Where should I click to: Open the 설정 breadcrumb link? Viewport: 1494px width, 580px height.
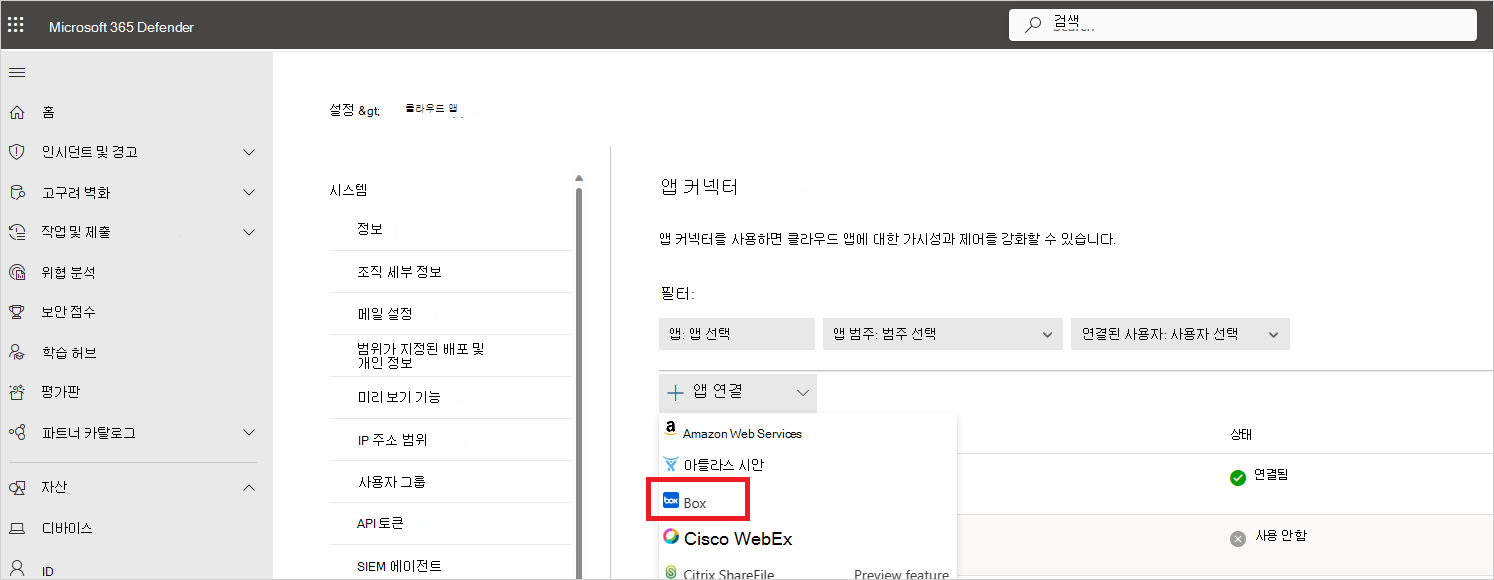pos(345,110)
